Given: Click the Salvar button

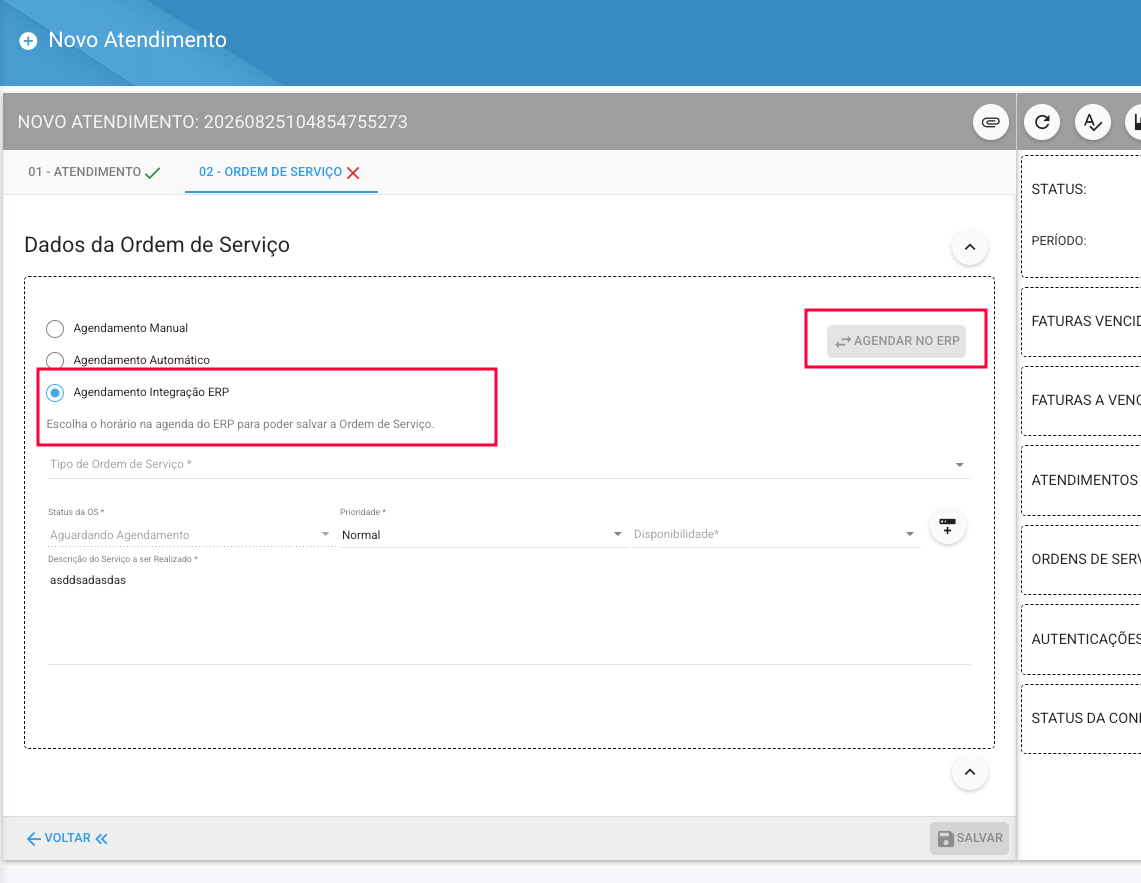Looking at the screenshot, I should (x=969, y=839).
